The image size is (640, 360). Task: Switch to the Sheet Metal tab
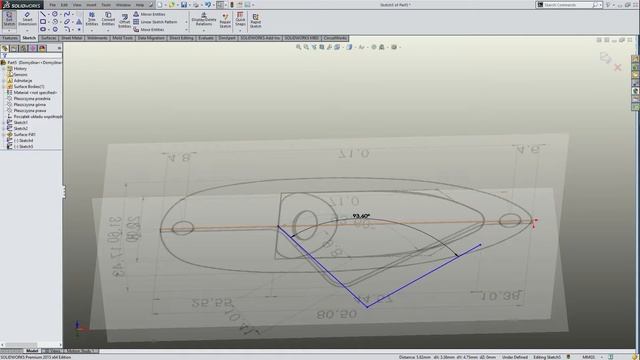pyautogui.click(x=71, y=38)
